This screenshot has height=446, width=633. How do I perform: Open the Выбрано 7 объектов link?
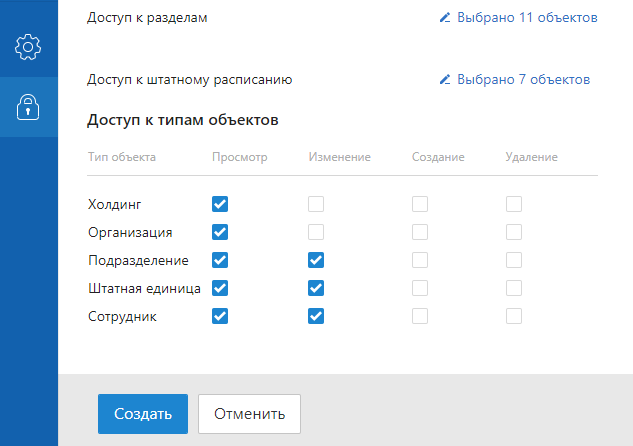(523, 79)
